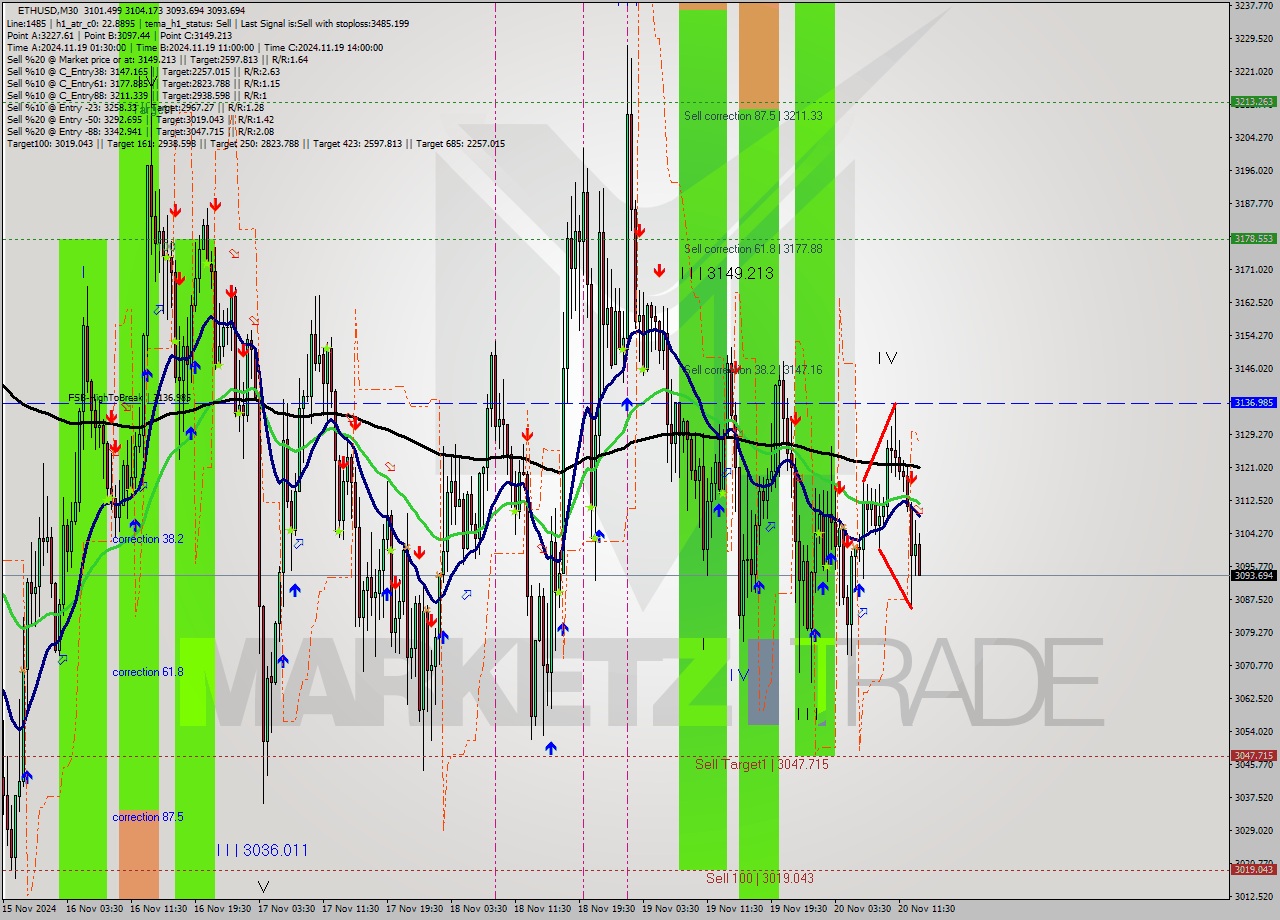Click the blue 3136.985 price tag
The height and width of the screenshot is (920, 1280).
click(1253, 403)
